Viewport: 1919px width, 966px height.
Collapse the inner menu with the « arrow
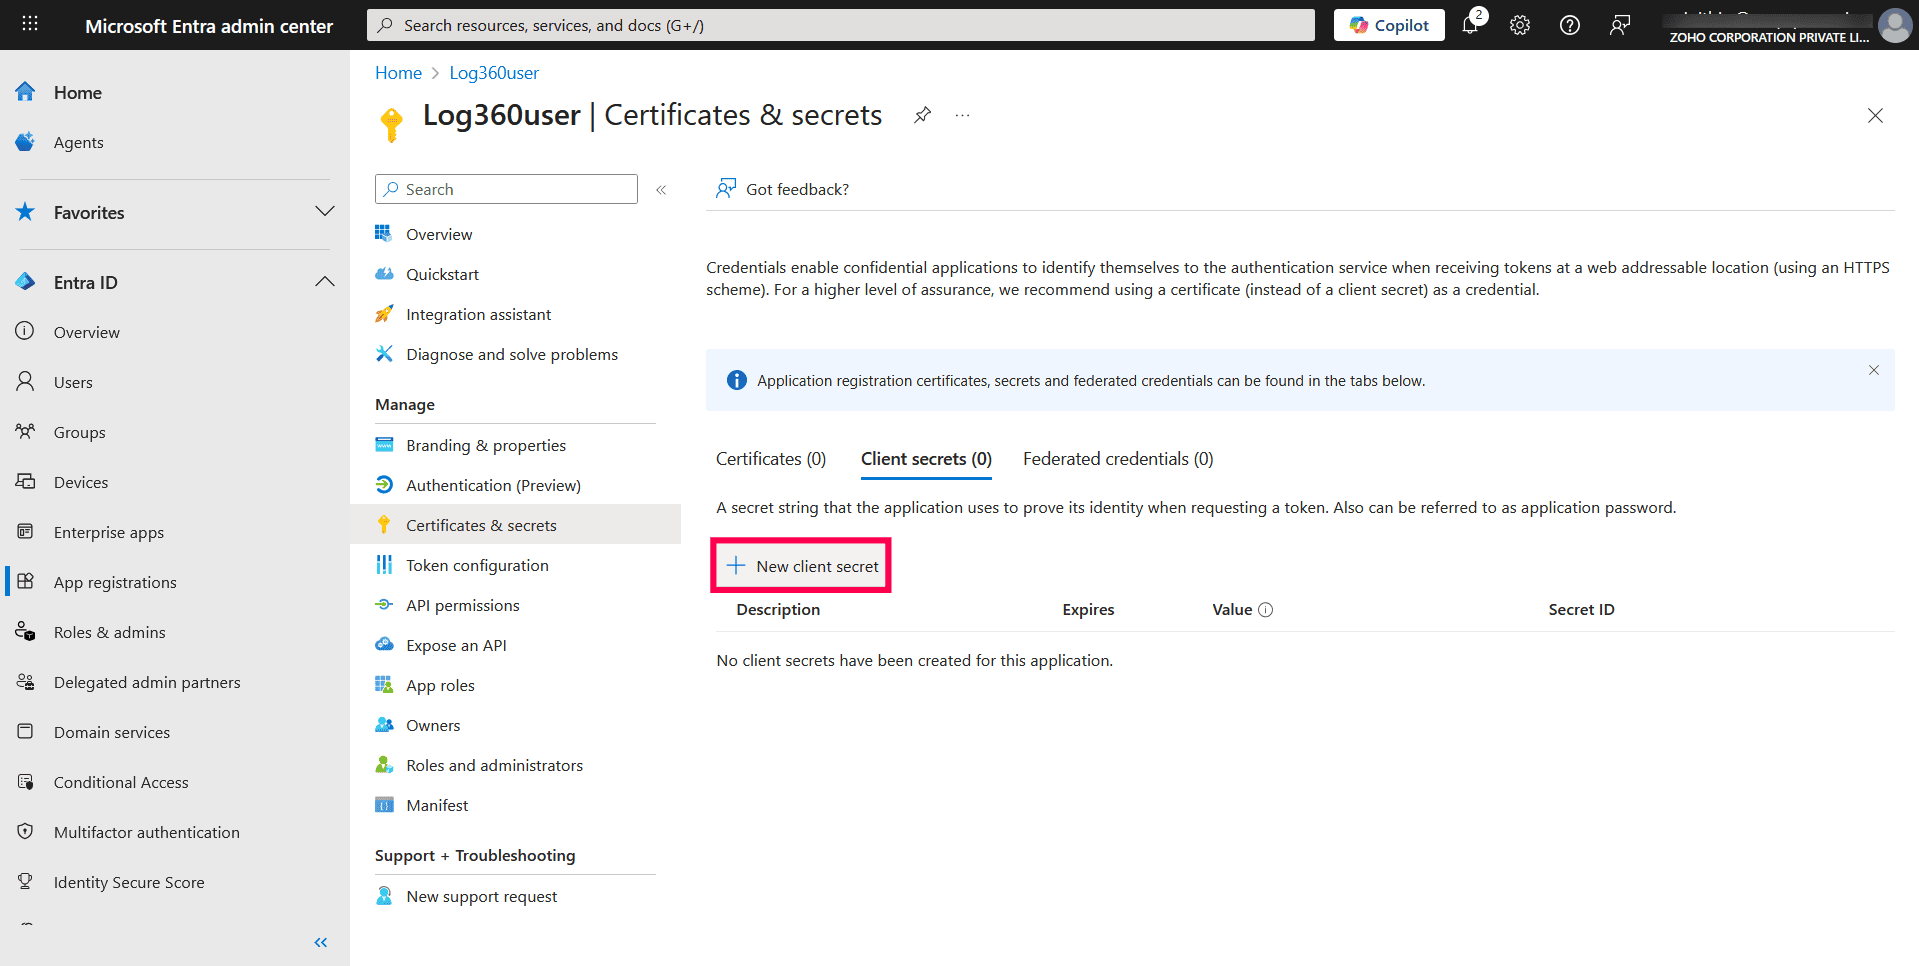point(661,189)
